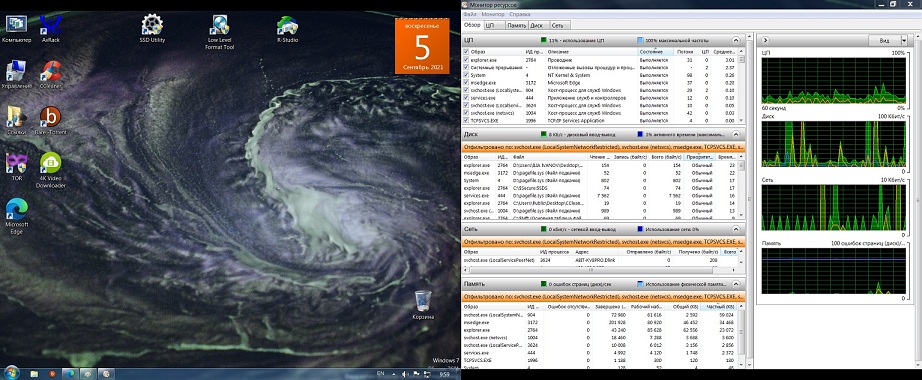This screenshot has height=380, width=922.
Task: Open the Компьютер desktop icon
Action: [x=16, y=29]
